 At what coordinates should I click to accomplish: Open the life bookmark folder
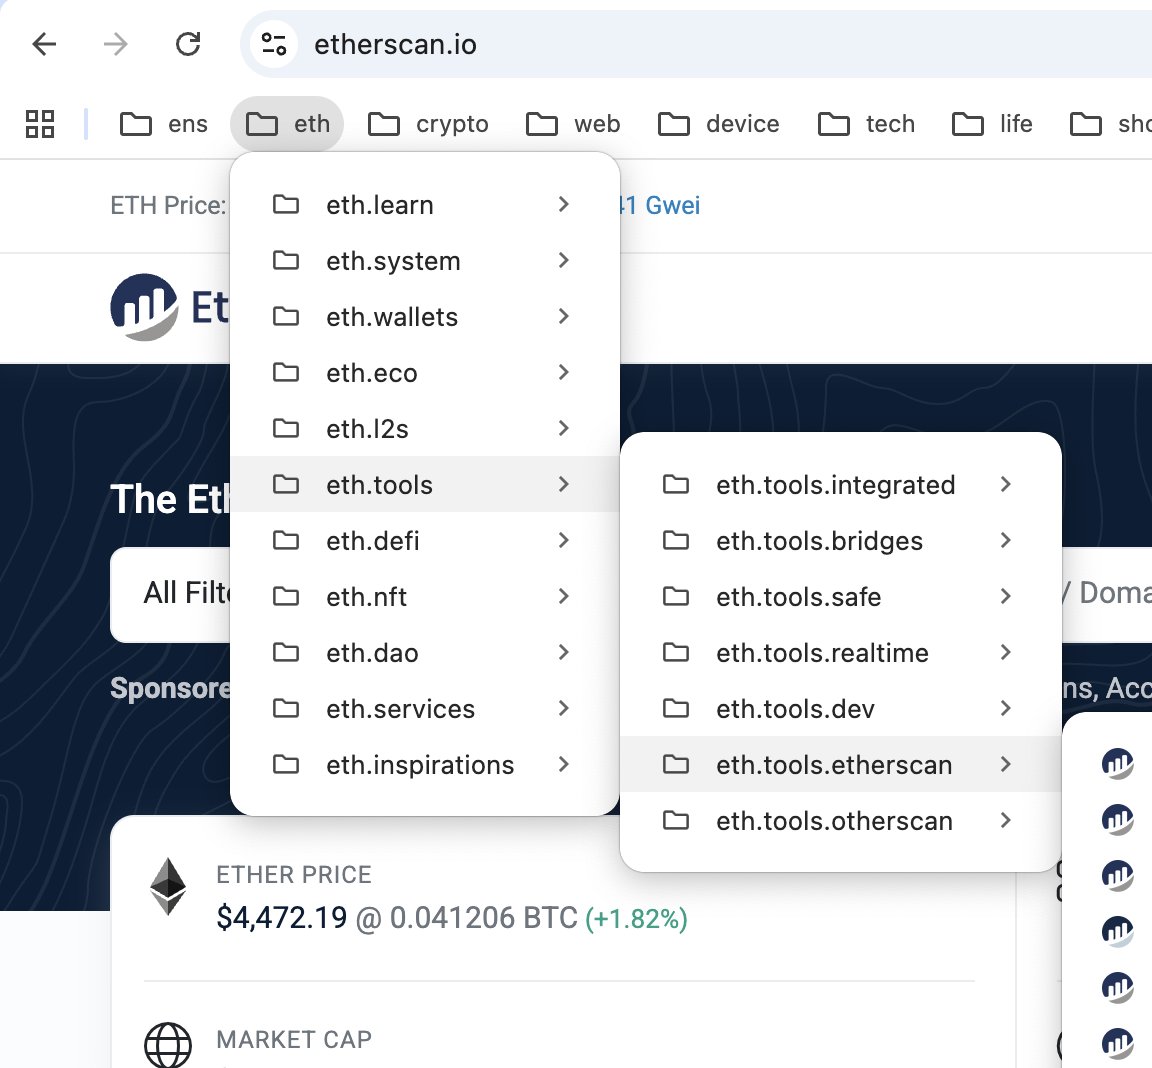pyautogui.click(x=993, y=123)
